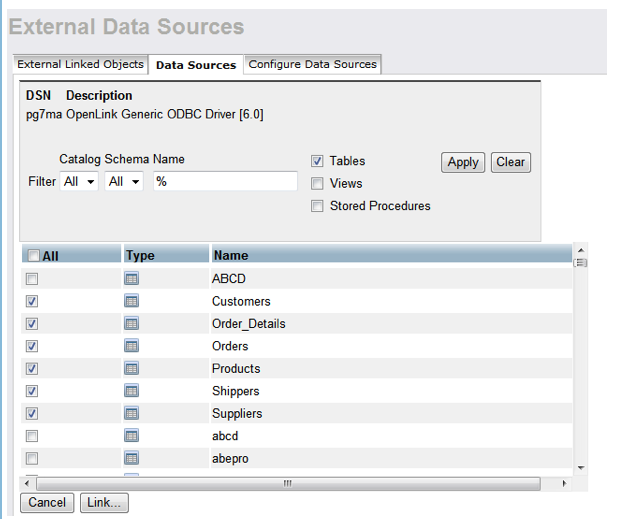Toggle the All select checkbox in header
This screenshot has height=519, width=618.
[x=33, y=256]
